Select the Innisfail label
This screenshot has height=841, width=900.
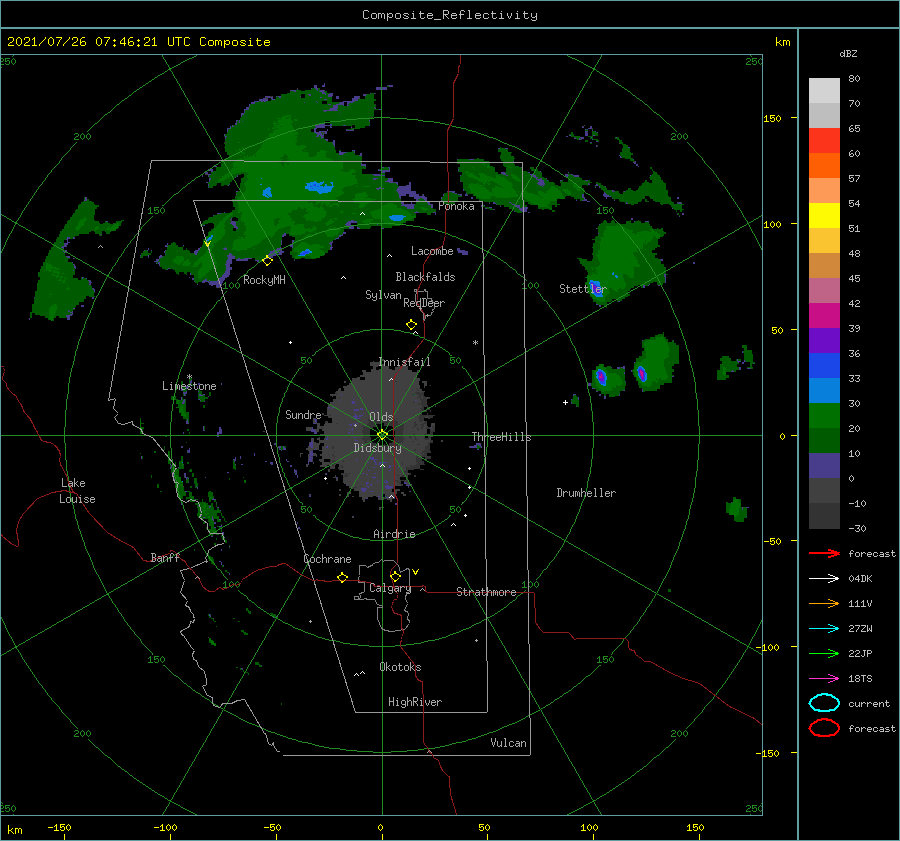pyautogui.click(x=404, y=362)
